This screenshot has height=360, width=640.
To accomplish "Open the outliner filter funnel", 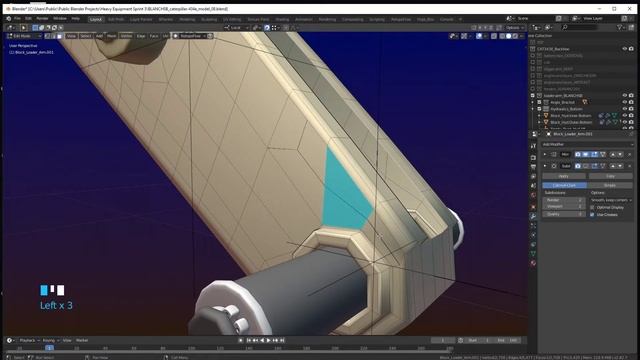I will pos(620,27).
